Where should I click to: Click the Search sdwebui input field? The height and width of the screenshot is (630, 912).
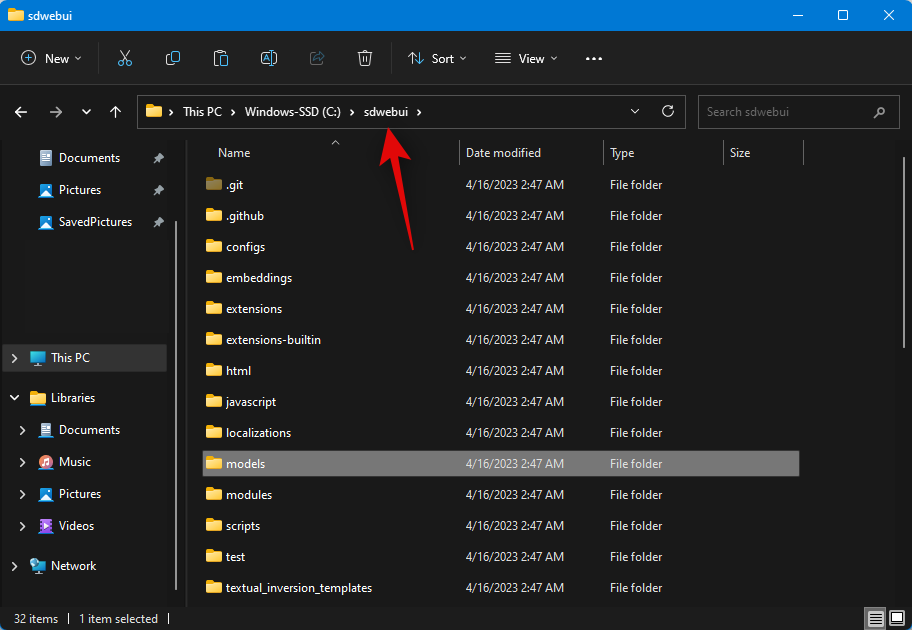pos(785,112)
